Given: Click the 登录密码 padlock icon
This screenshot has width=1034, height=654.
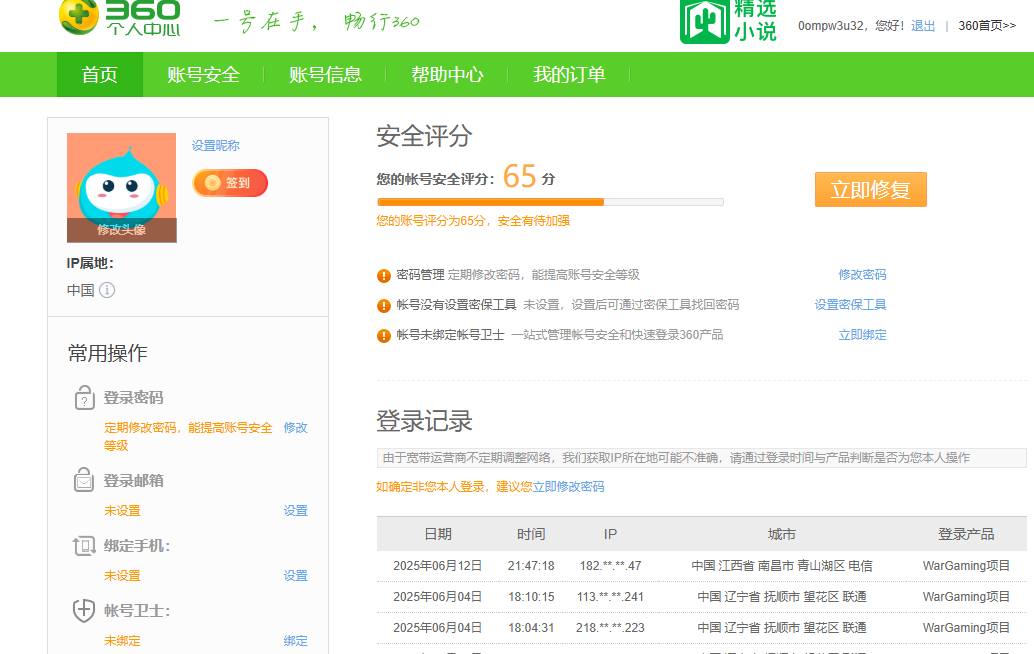Looking at the screenshot, I should click(84, 397).
